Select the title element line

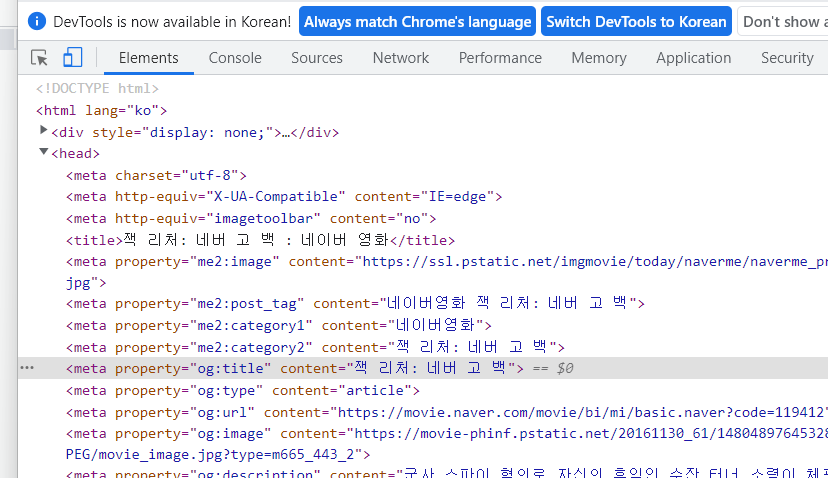[260, 240]
